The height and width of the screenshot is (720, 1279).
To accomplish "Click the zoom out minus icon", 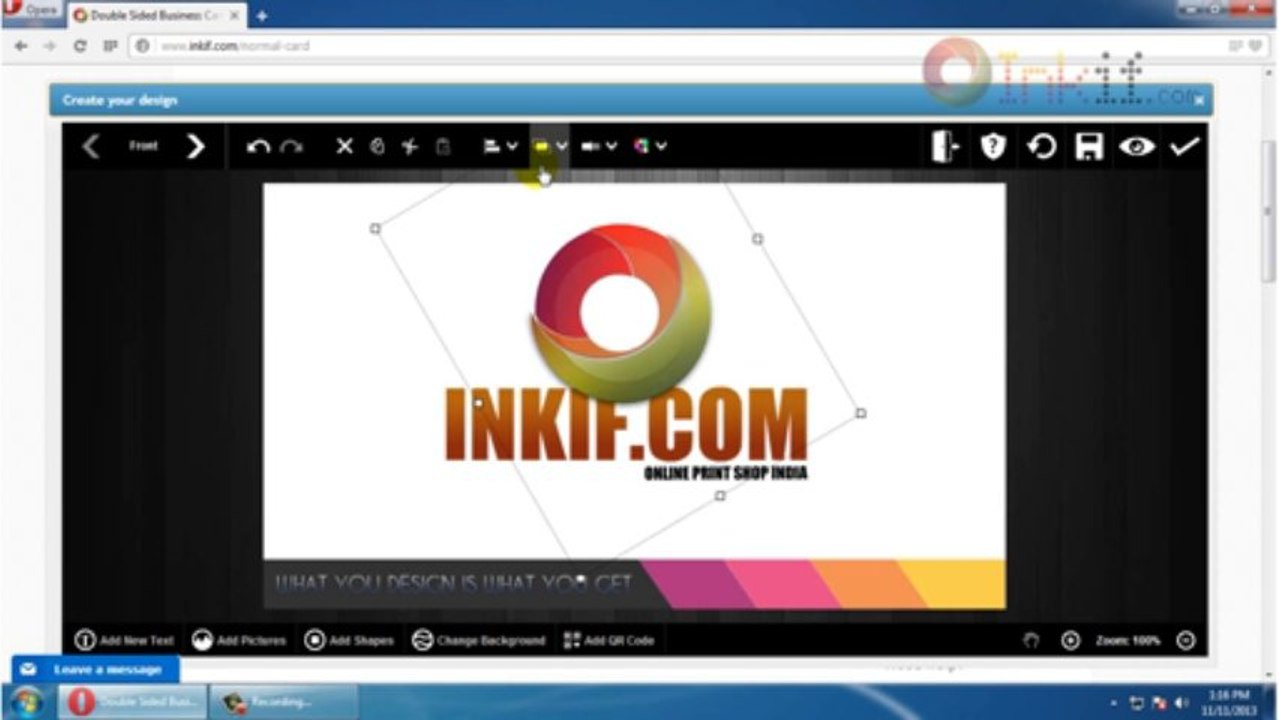I will (1186, 640).
